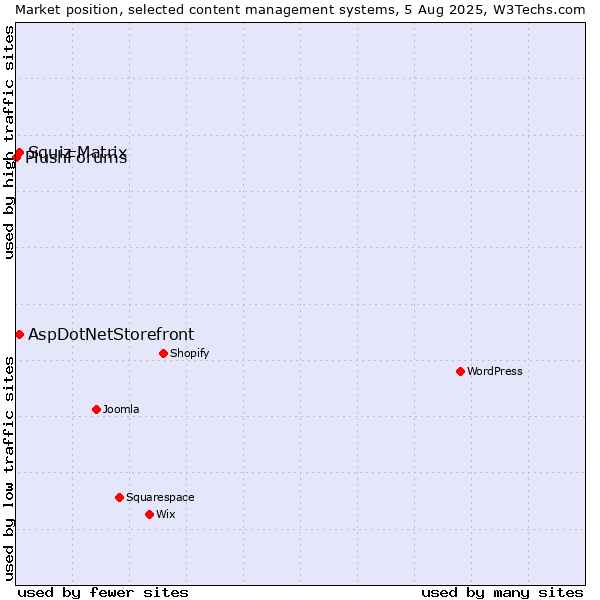
Task: Click the Wix label
Action: tap(166, 514)
